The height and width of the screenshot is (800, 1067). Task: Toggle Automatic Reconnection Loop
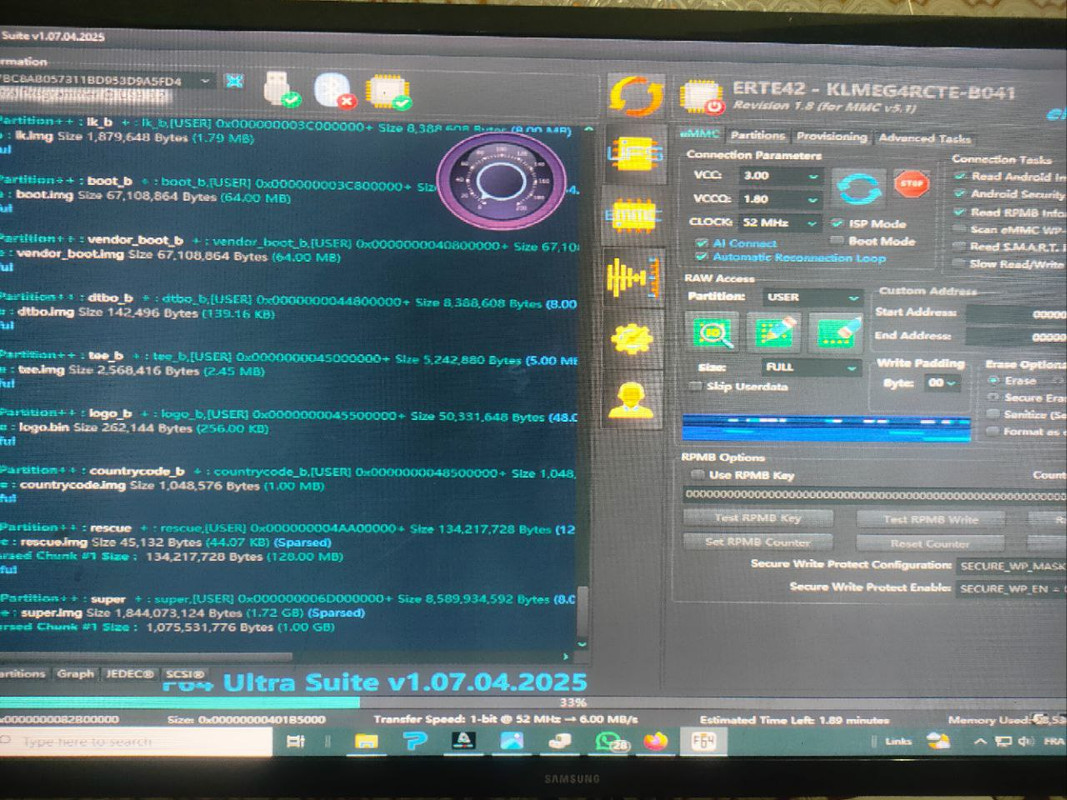click(x=702, y=256)
